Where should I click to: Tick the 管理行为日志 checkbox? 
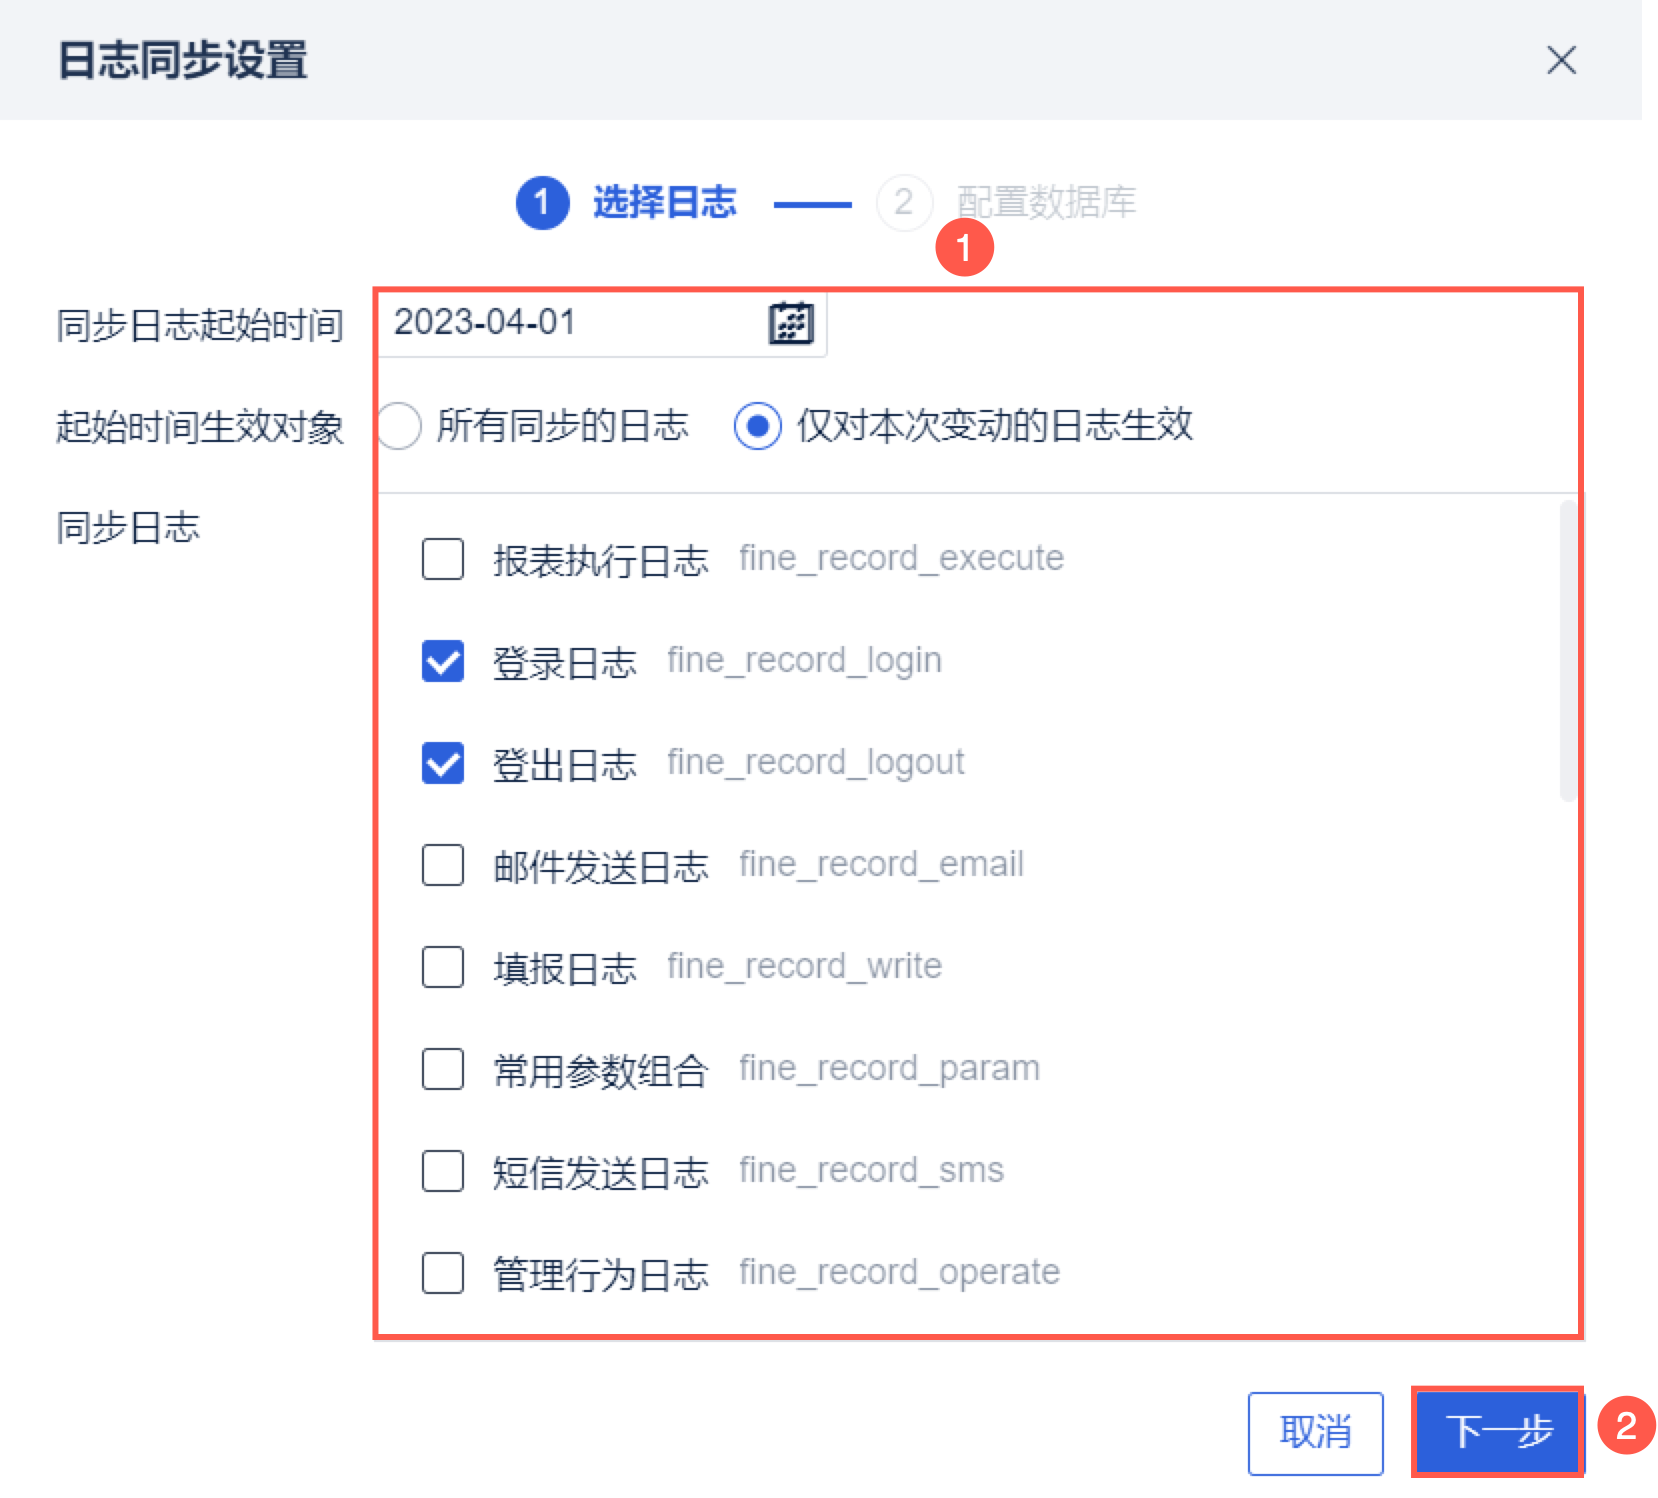coord(443,1273)
